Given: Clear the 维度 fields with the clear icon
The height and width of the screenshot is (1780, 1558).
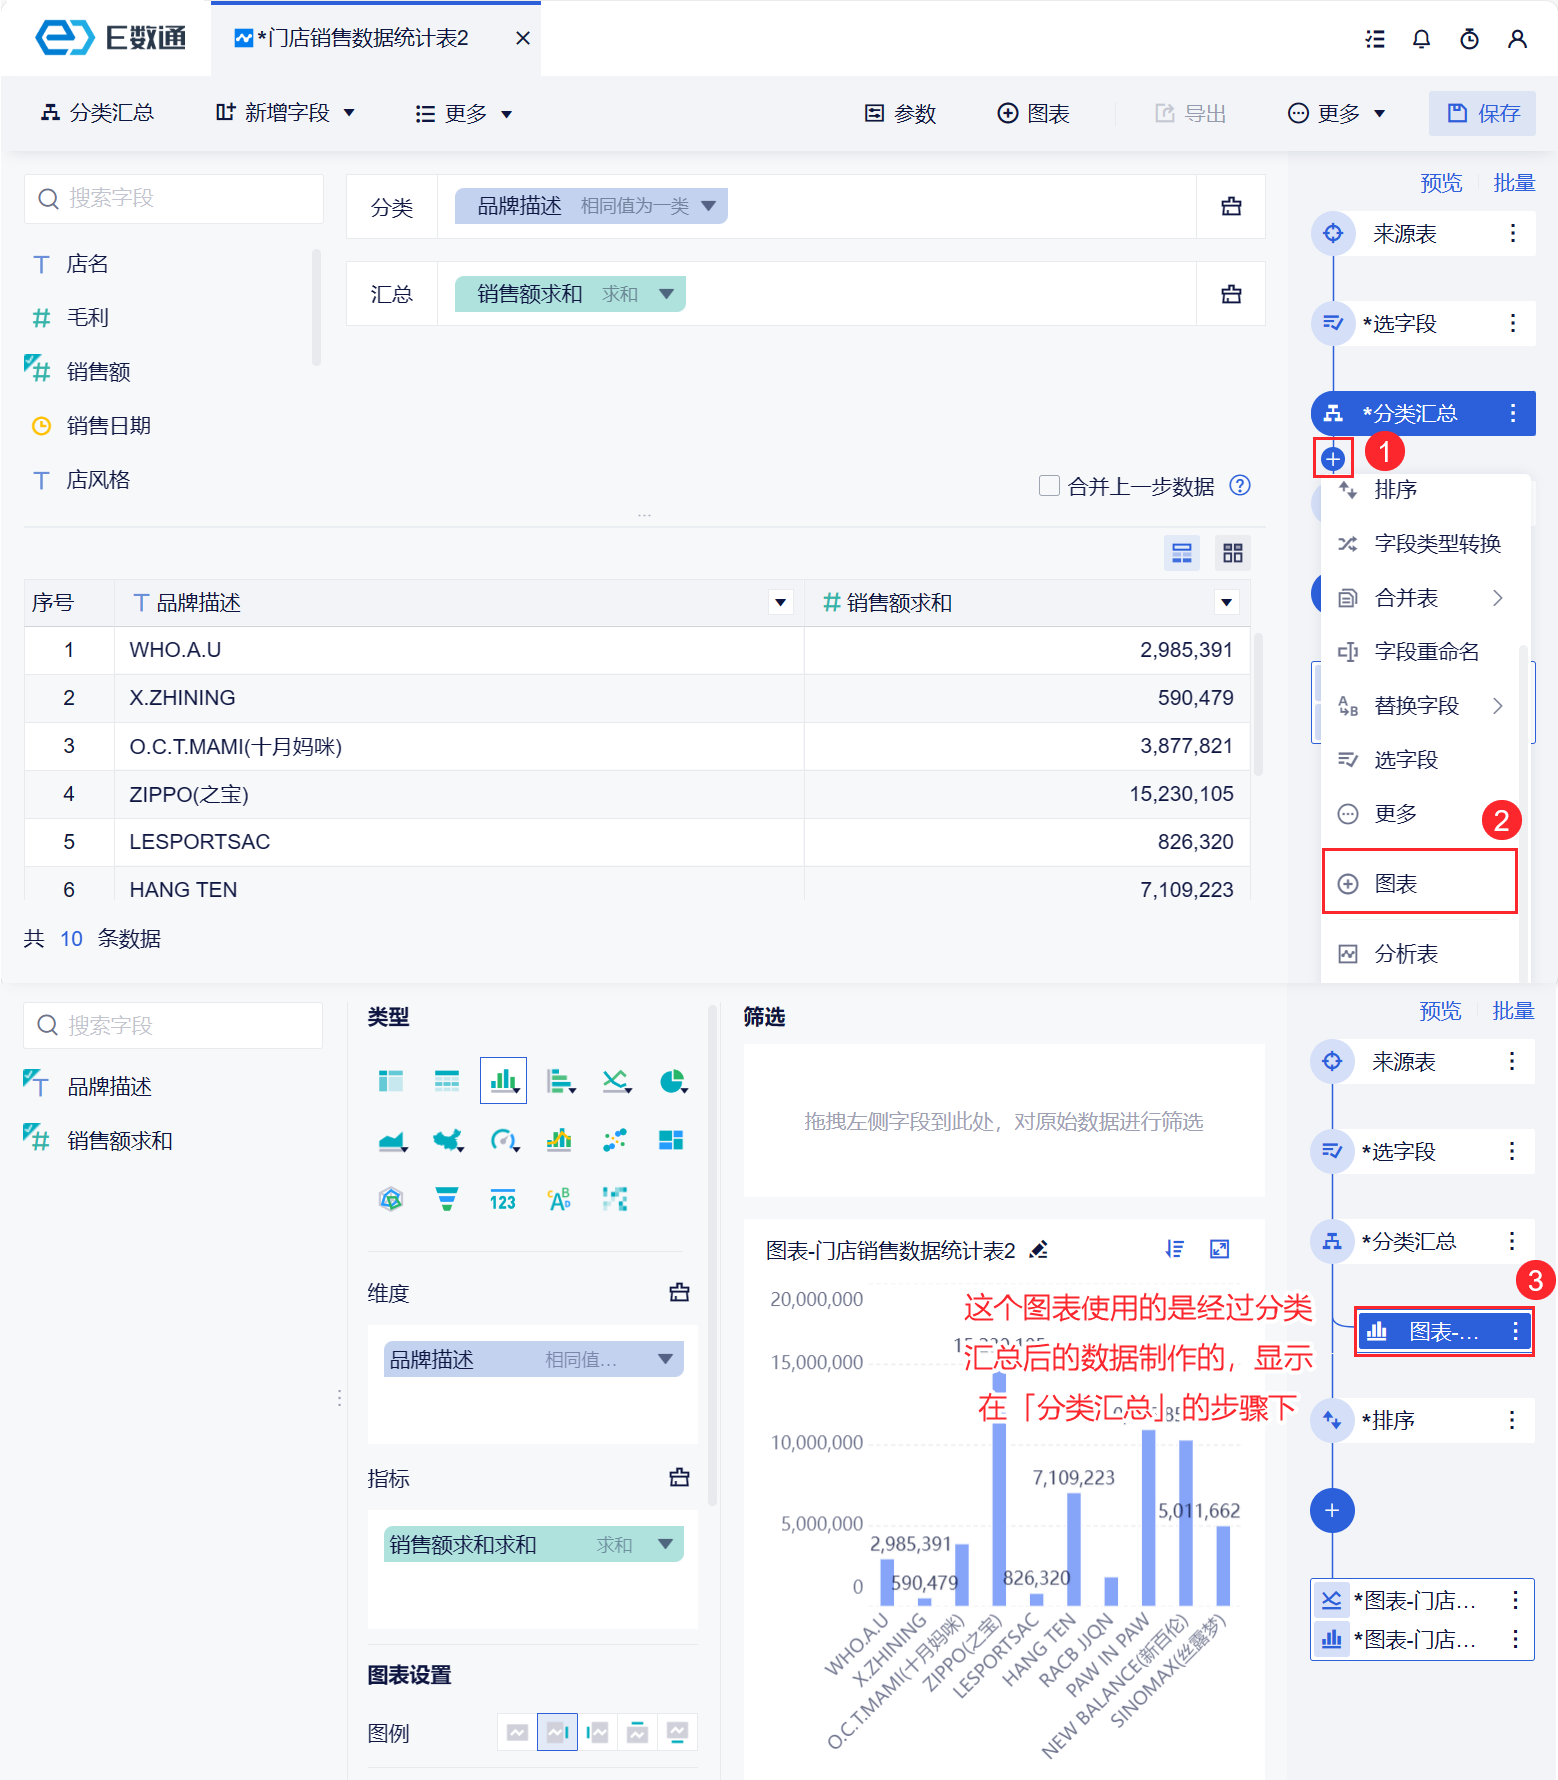Looking at the screenshot, I should (679, 1292).
